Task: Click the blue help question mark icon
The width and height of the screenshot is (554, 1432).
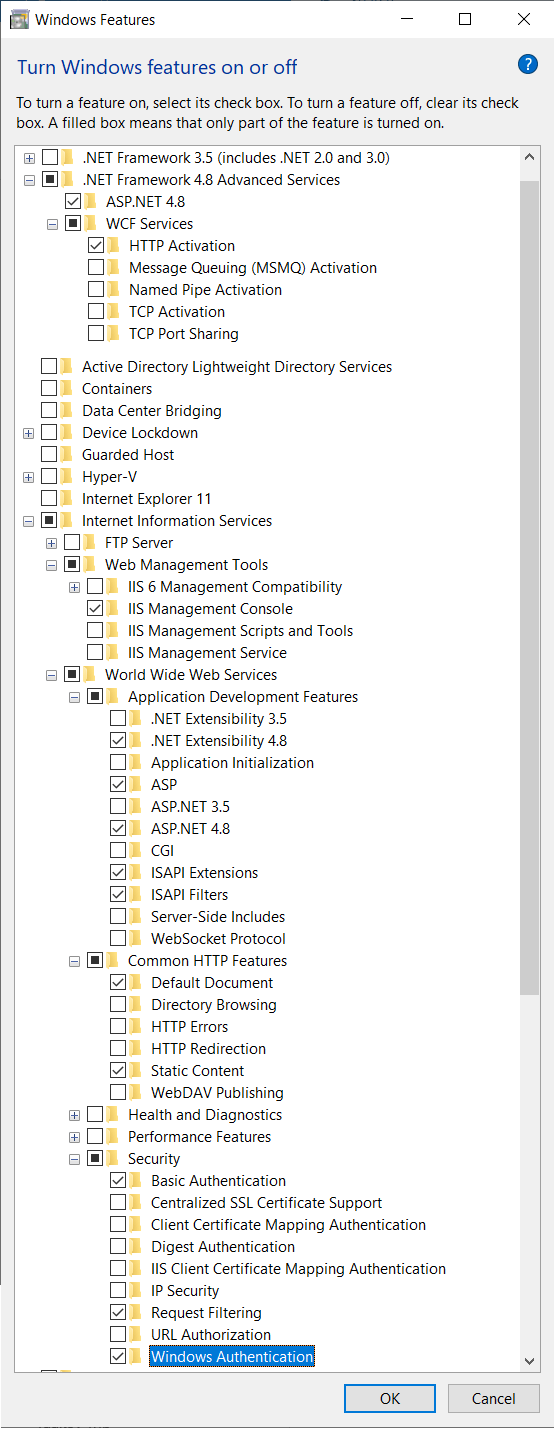Action: tap(528, 65)
